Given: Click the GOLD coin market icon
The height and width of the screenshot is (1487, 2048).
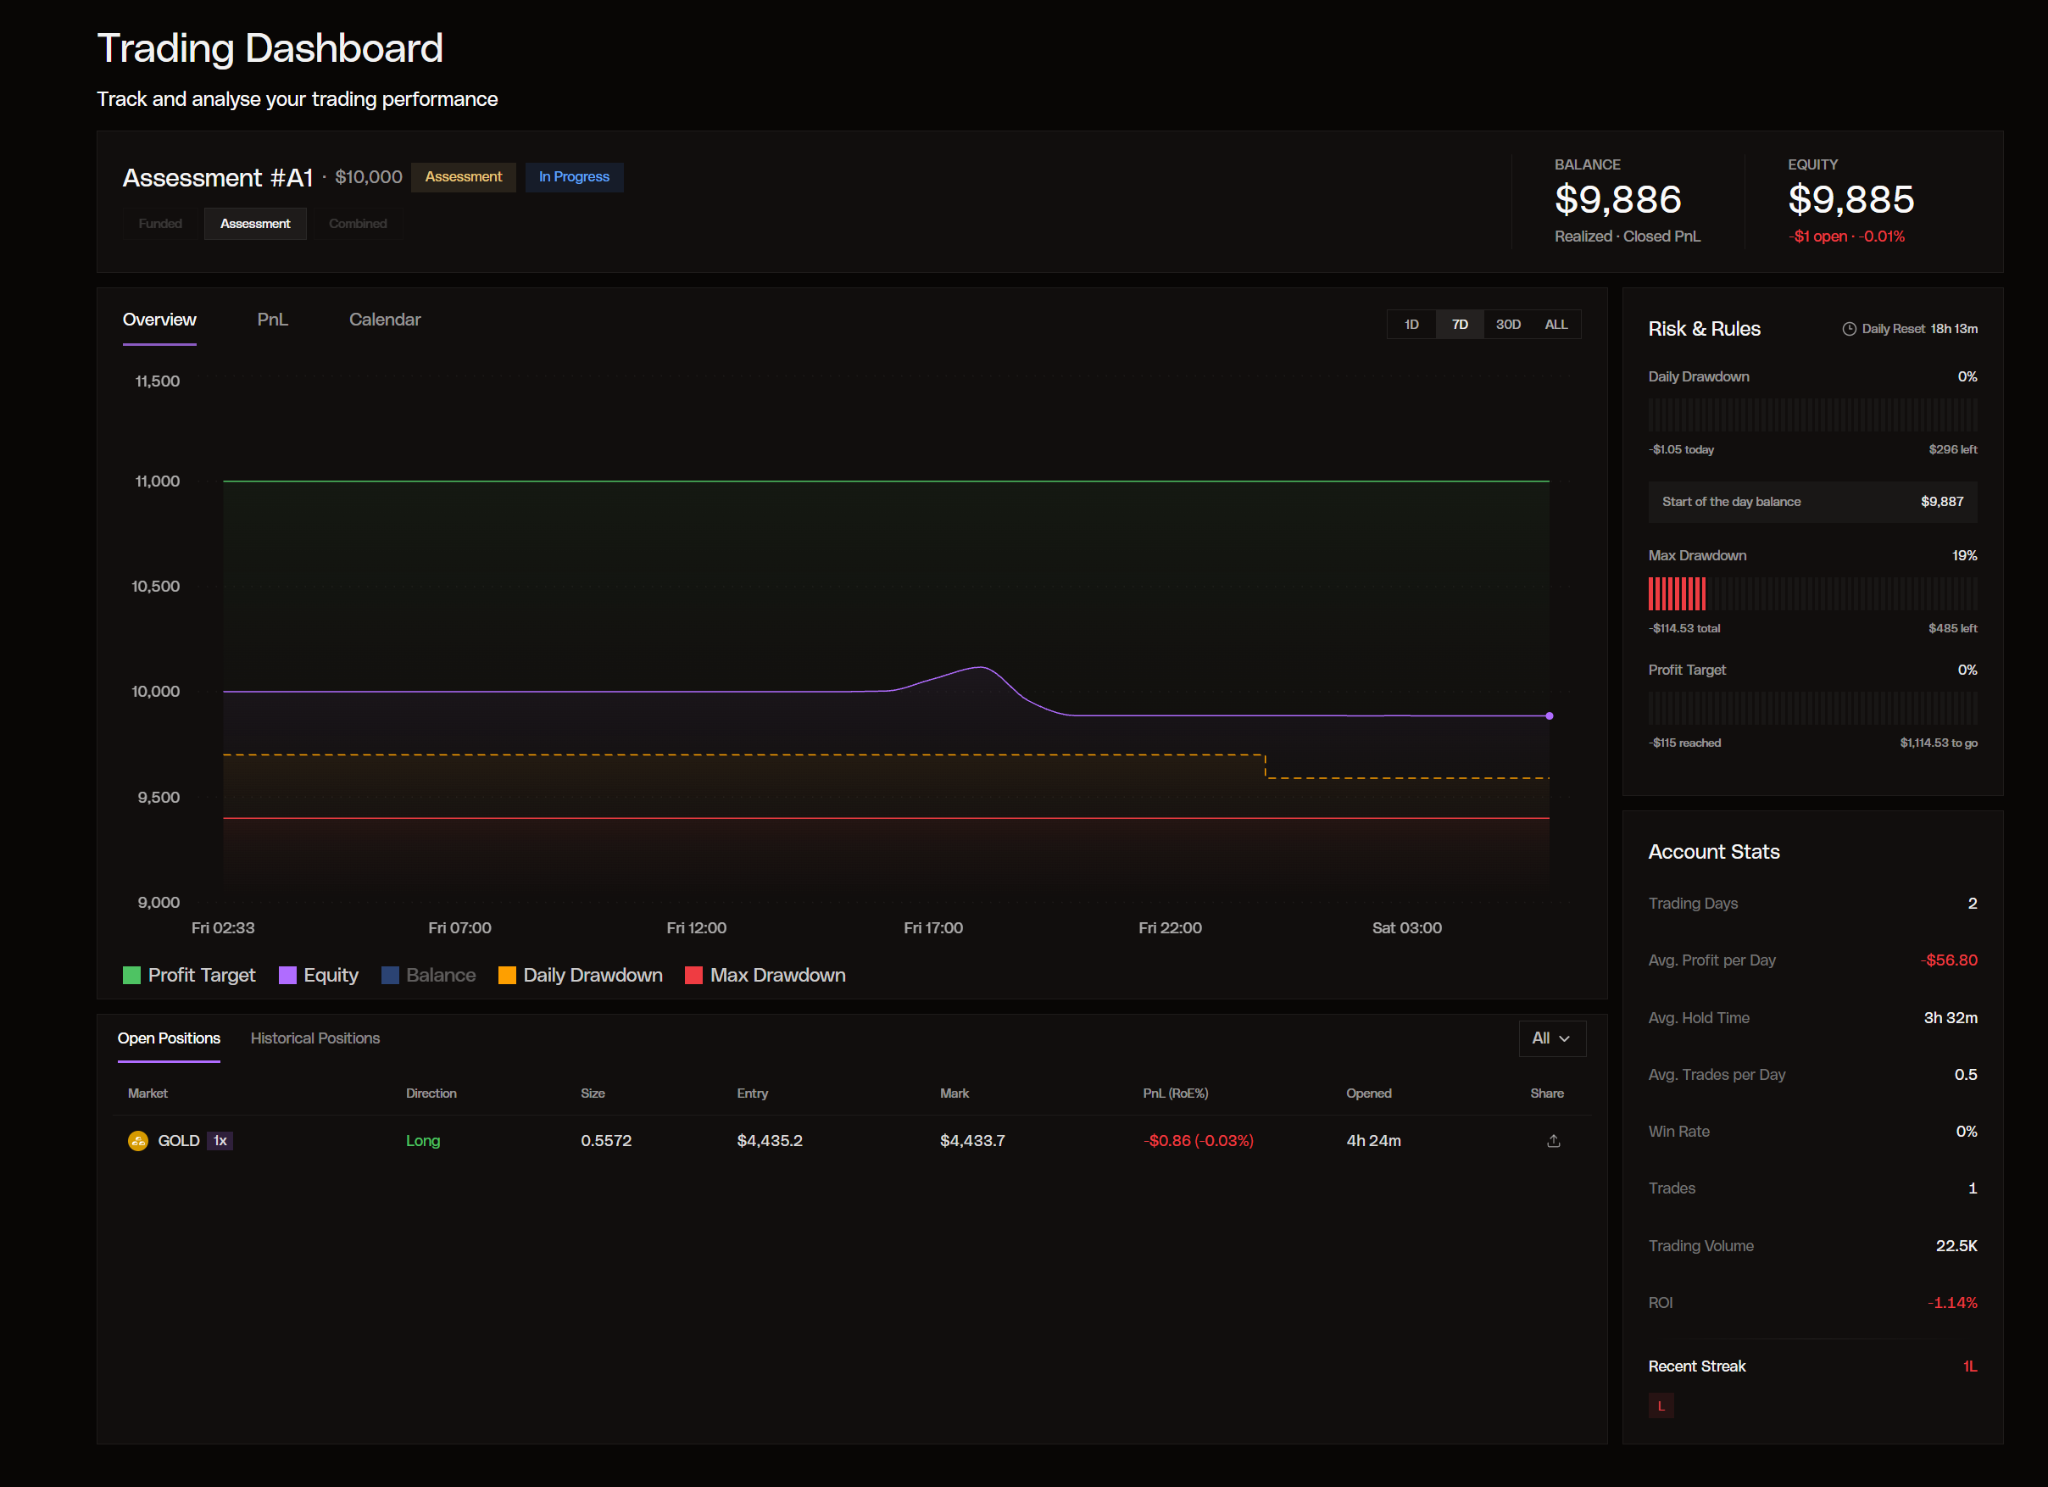Looking at the screenshot, I should pos(138,1141).
